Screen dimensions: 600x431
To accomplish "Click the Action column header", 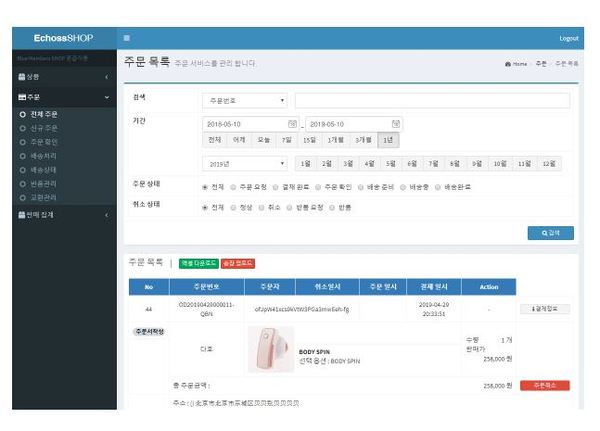I will 489,287.
